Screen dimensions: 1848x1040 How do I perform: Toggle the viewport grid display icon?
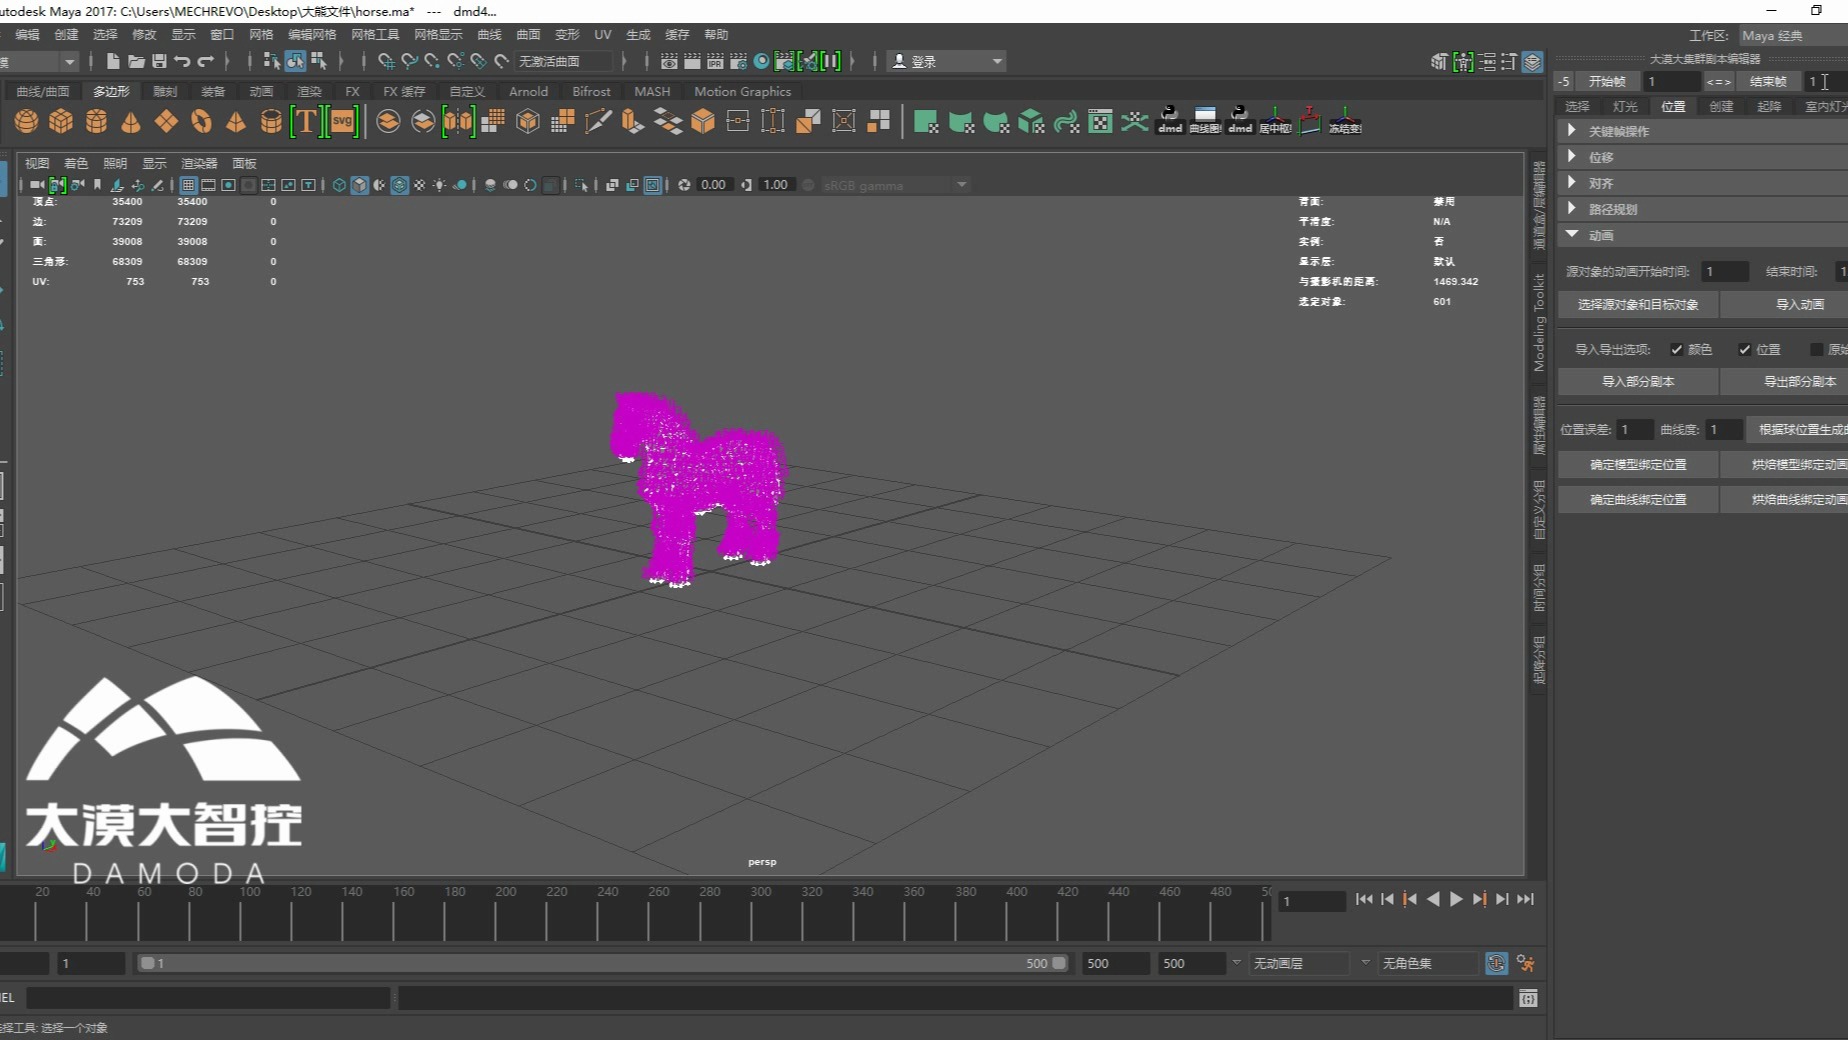point(188,185)
